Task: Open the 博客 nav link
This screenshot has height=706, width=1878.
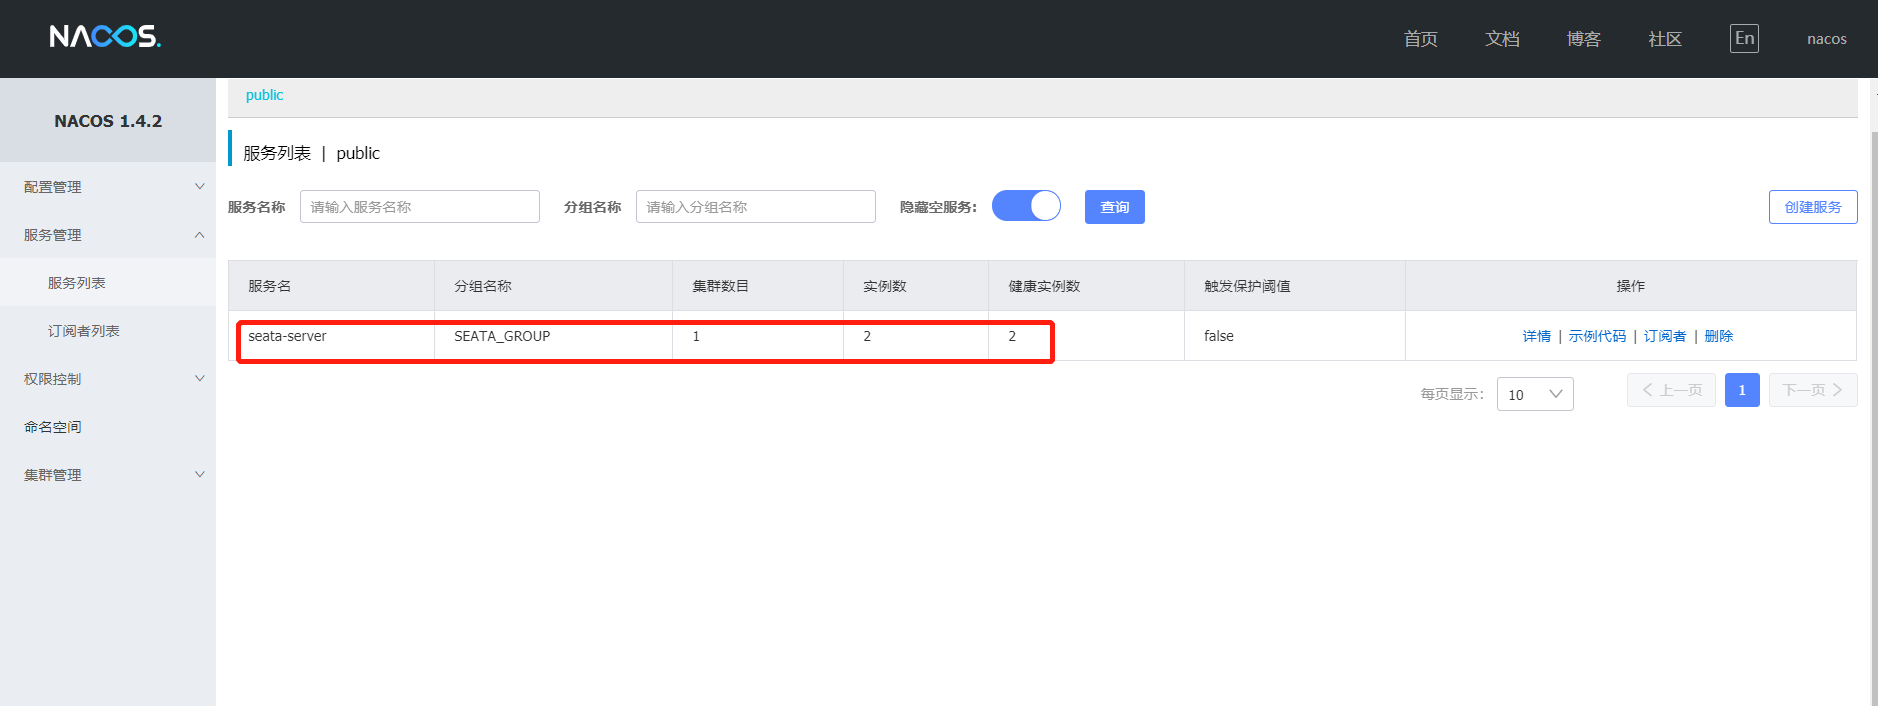Action: (1583, 39)
